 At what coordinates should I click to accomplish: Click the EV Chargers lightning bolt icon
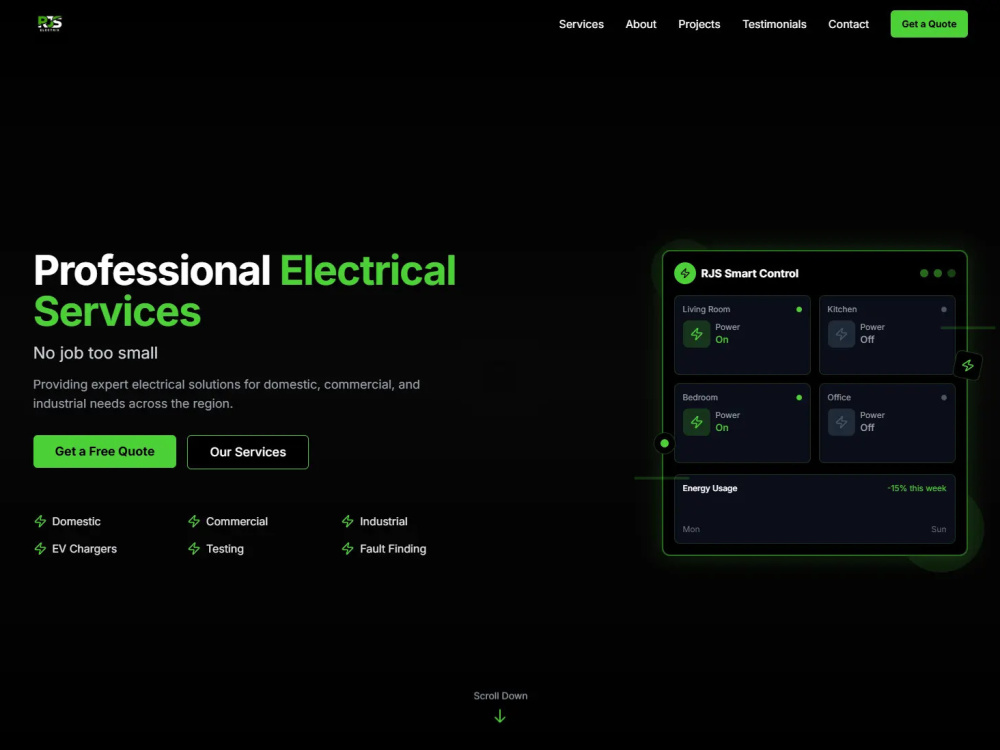[40, 549]
